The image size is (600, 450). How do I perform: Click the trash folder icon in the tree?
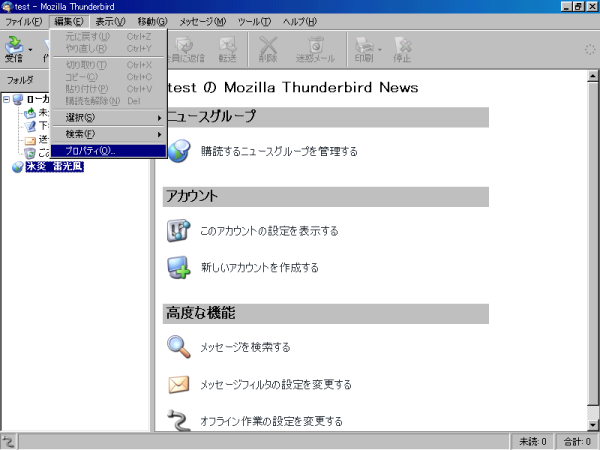point(30,153)
